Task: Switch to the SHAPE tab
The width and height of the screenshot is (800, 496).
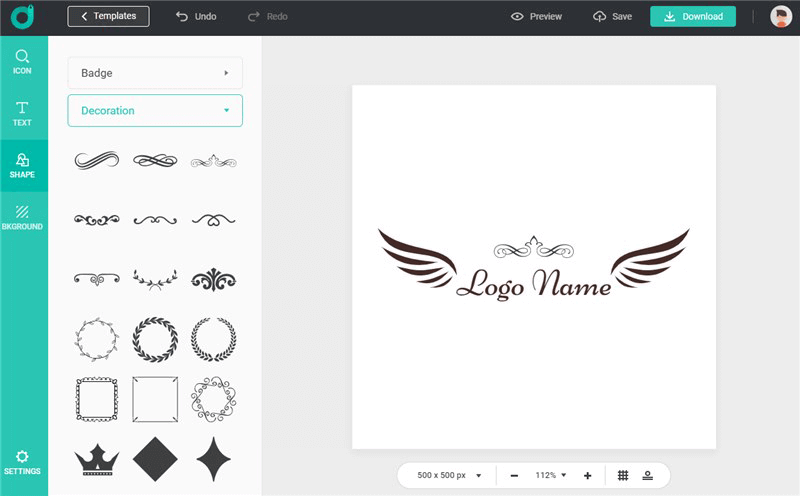Action: pyautogui.click(x=22, y=165)
